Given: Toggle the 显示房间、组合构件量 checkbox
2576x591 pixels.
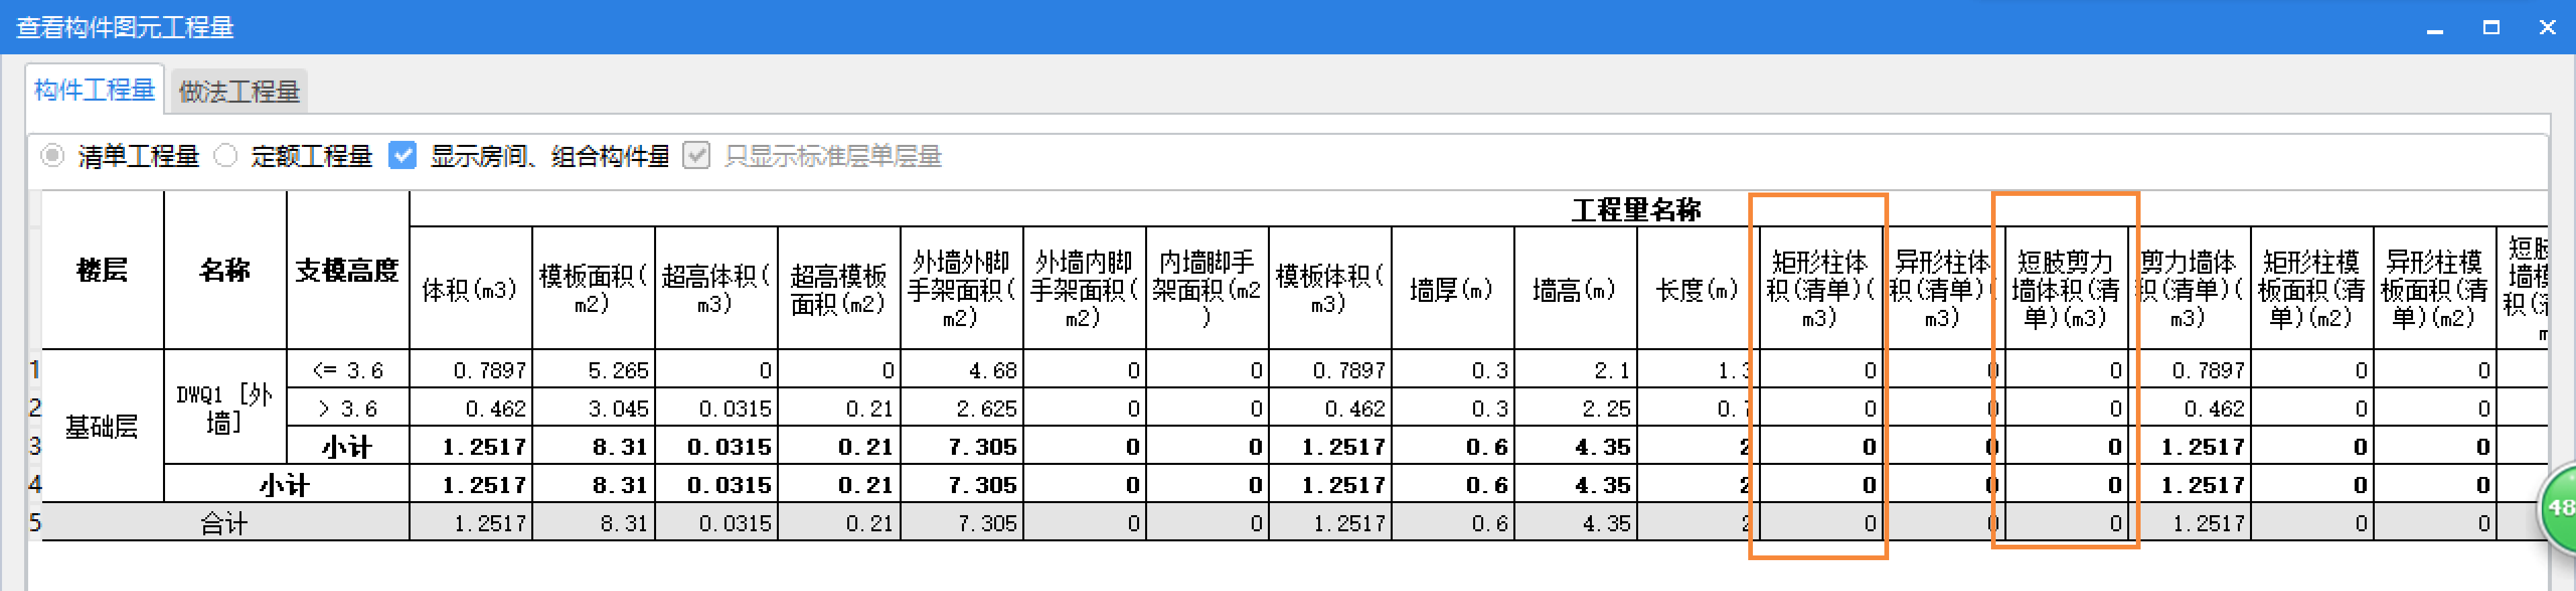Looking at the screenshot, I should coord(402,156).
